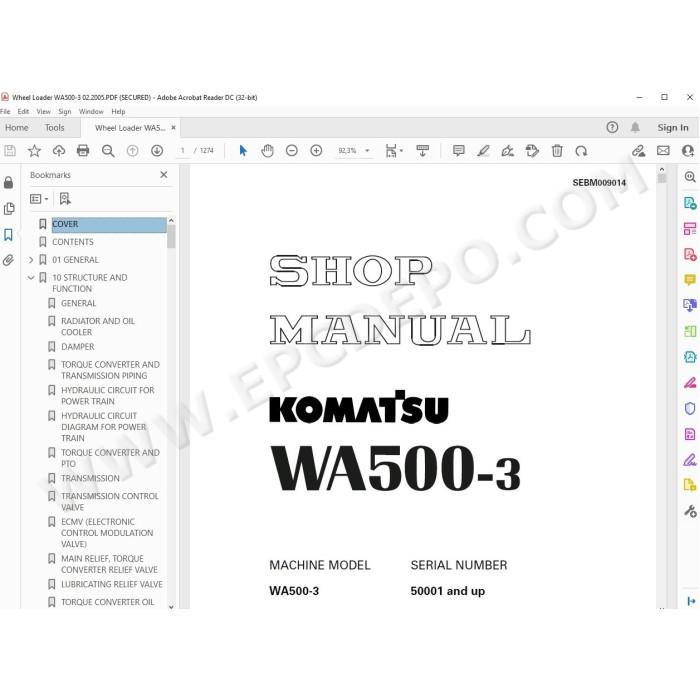
Task: Switch to the Home tab
Action: tap(17, 128)
